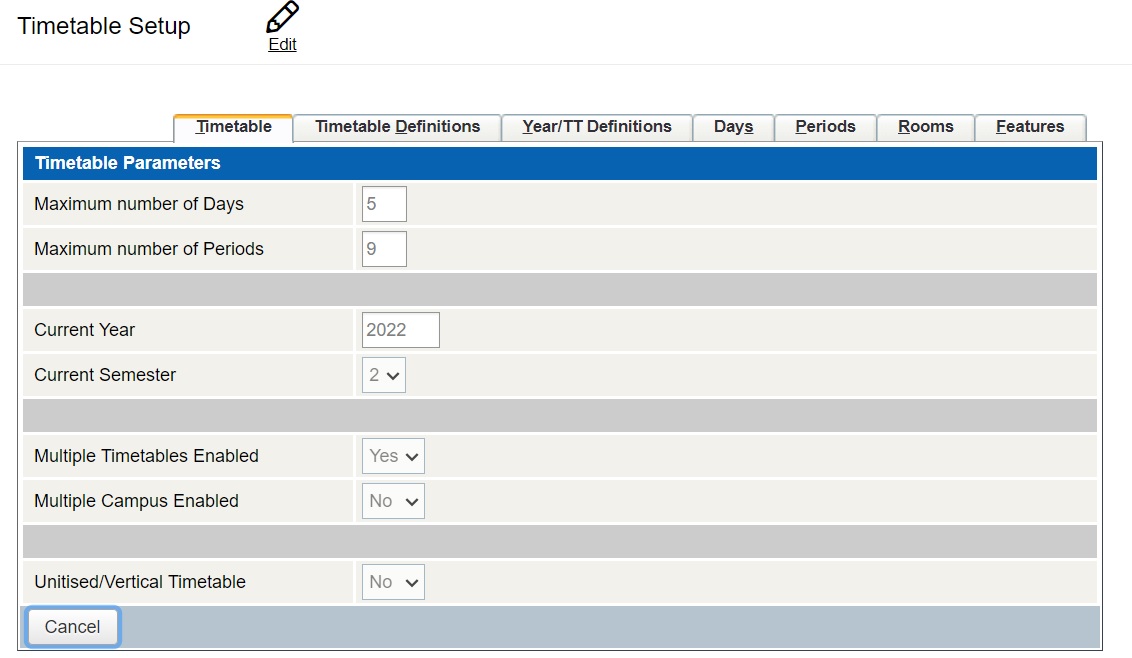Click the Current Year input field
The width and height of the screenshot is (1132, 658).
click(400, 329)
